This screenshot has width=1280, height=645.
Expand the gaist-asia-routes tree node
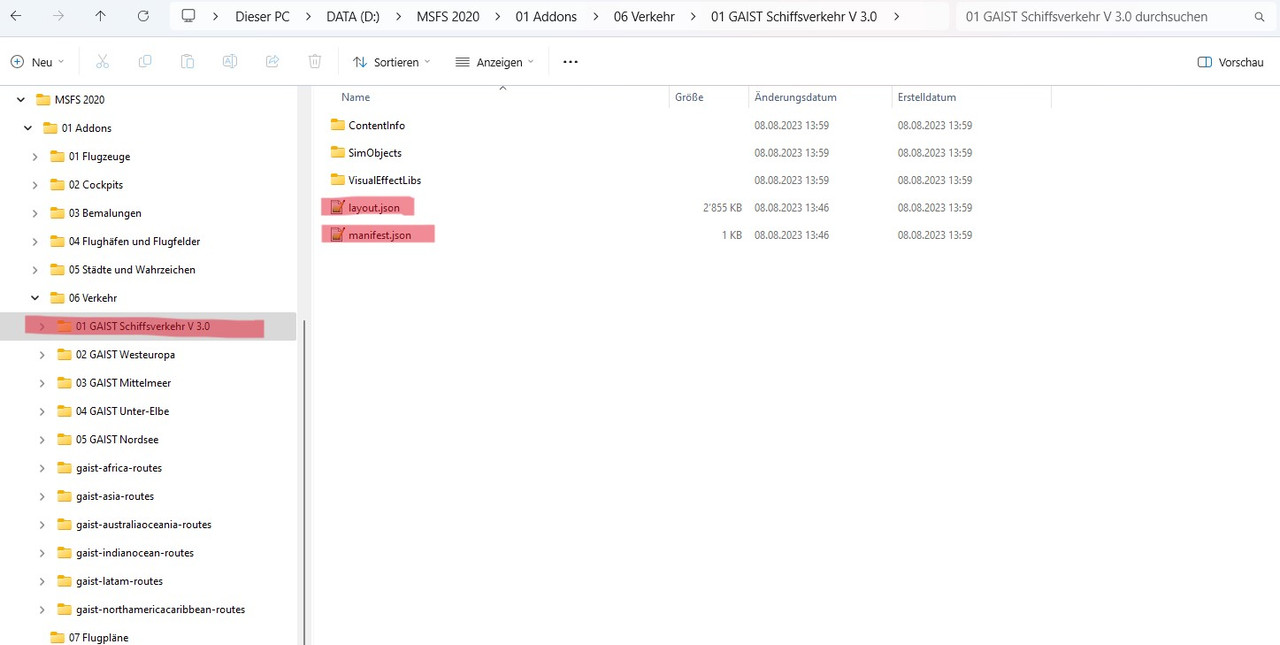tap(42, 496)
